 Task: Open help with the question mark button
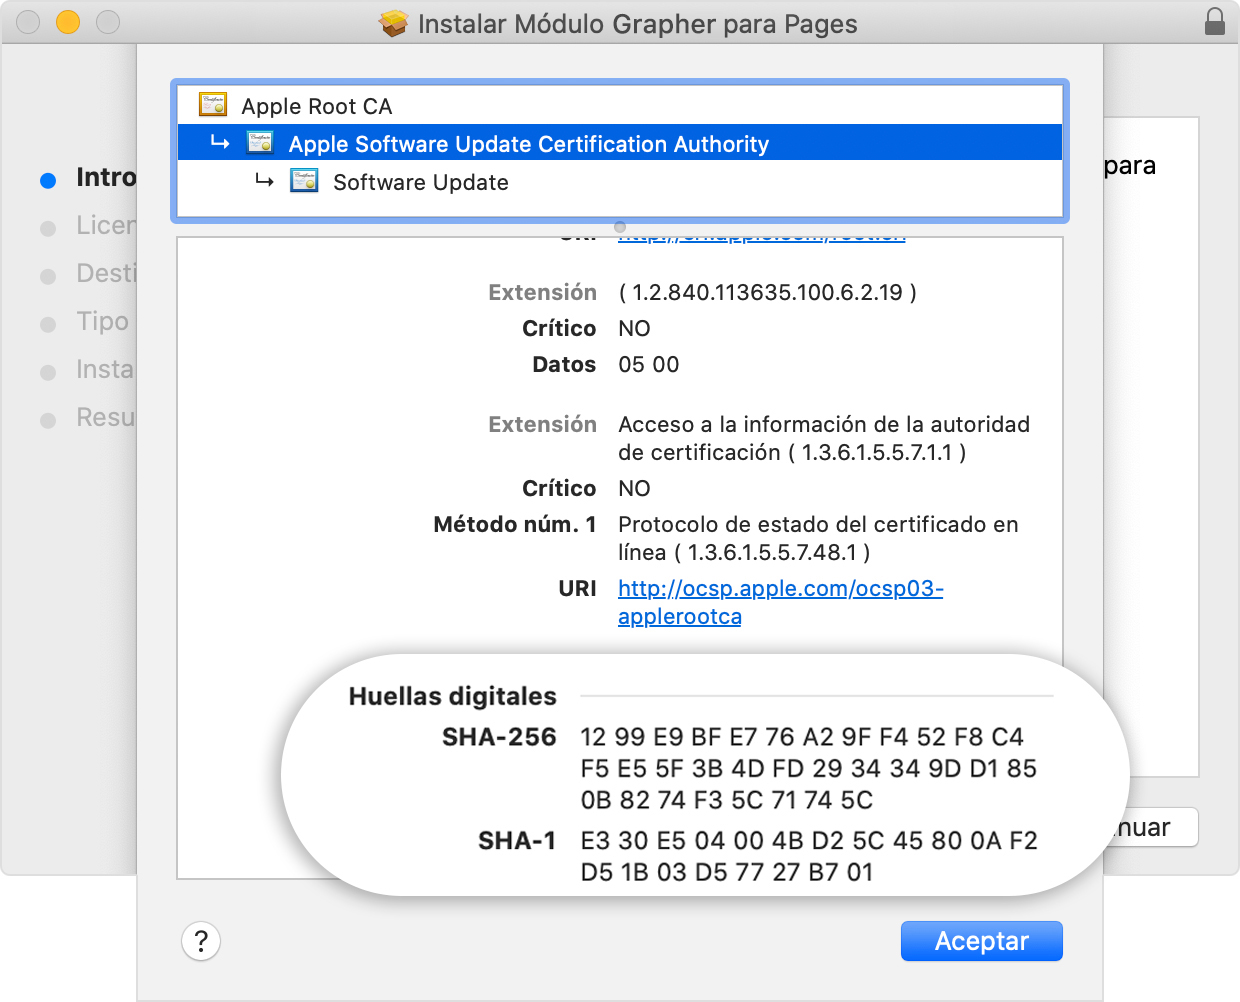click(201, 941)
